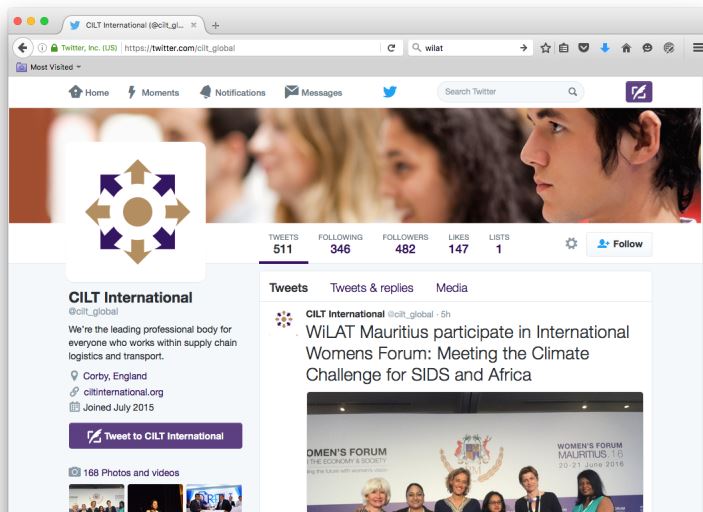Open the Firefox hamburger menu
This screenshot has width=703, height=512.
click(697, 48)
